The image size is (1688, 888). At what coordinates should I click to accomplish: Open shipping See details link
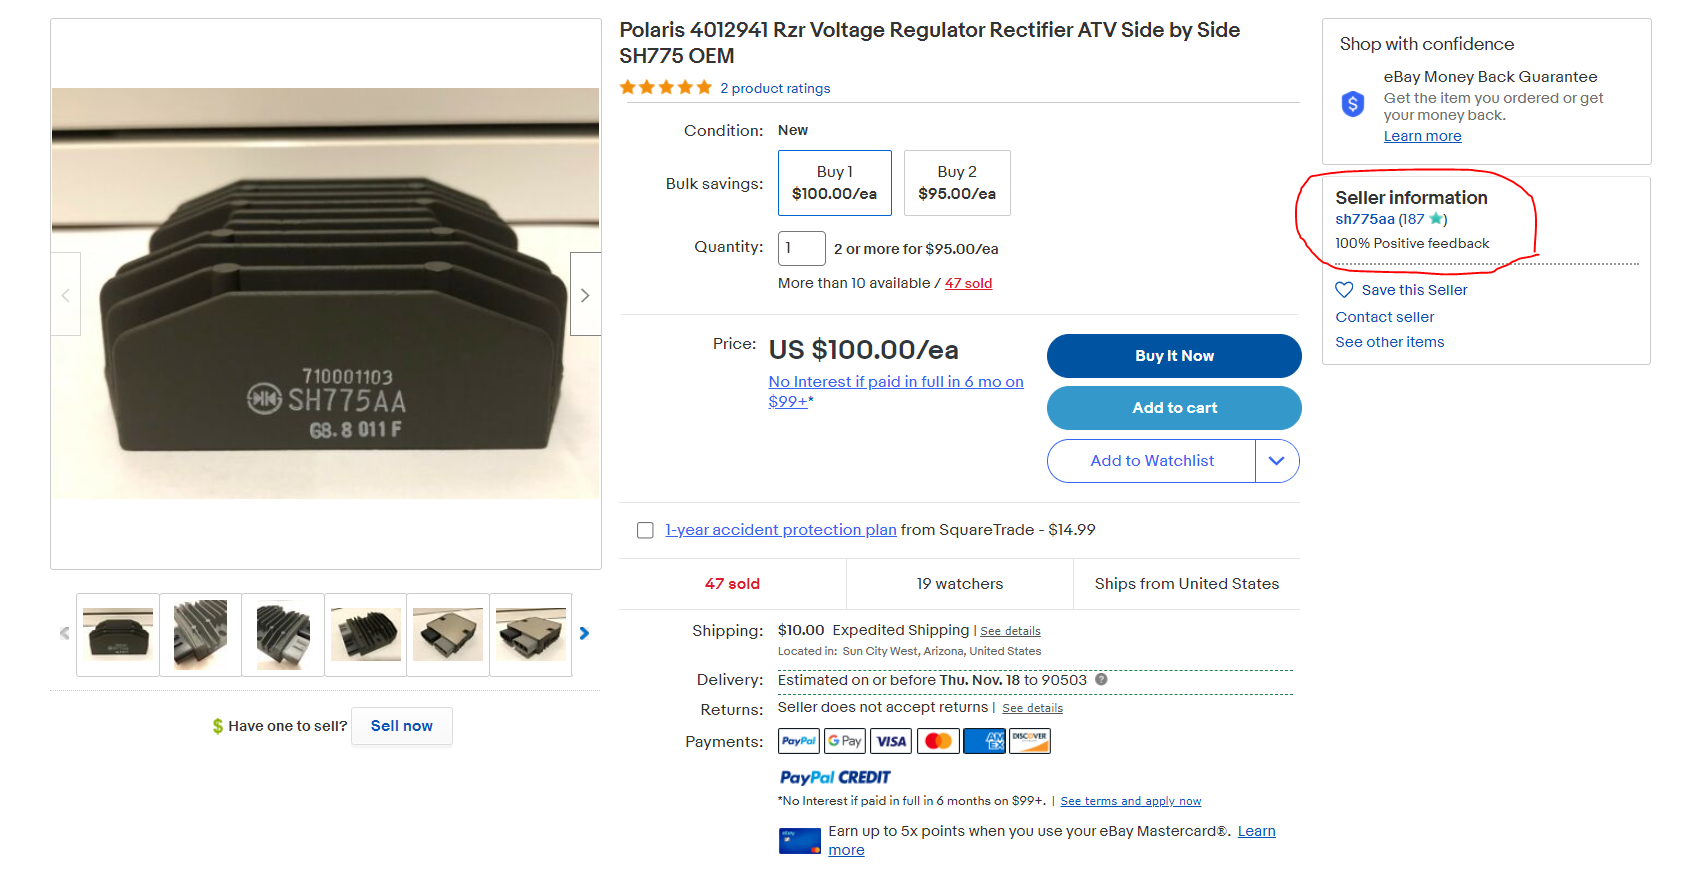(x=1010, y=631)
